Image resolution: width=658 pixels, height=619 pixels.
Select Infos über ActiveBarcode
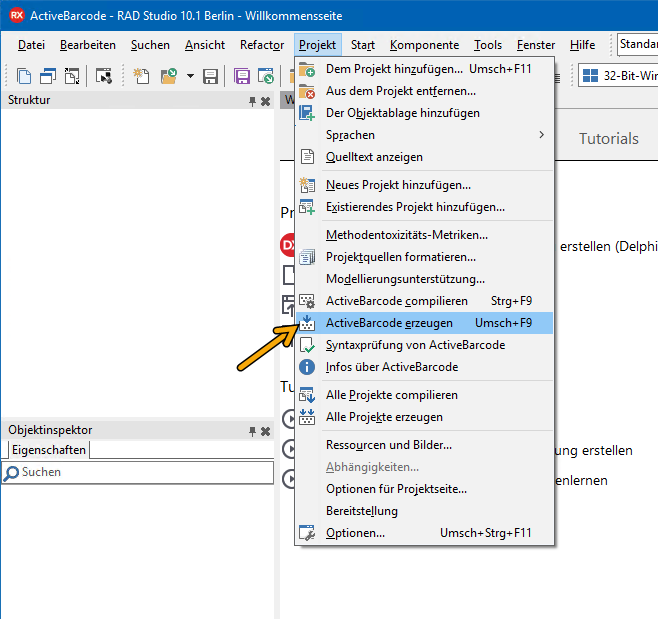coord(424,367)
